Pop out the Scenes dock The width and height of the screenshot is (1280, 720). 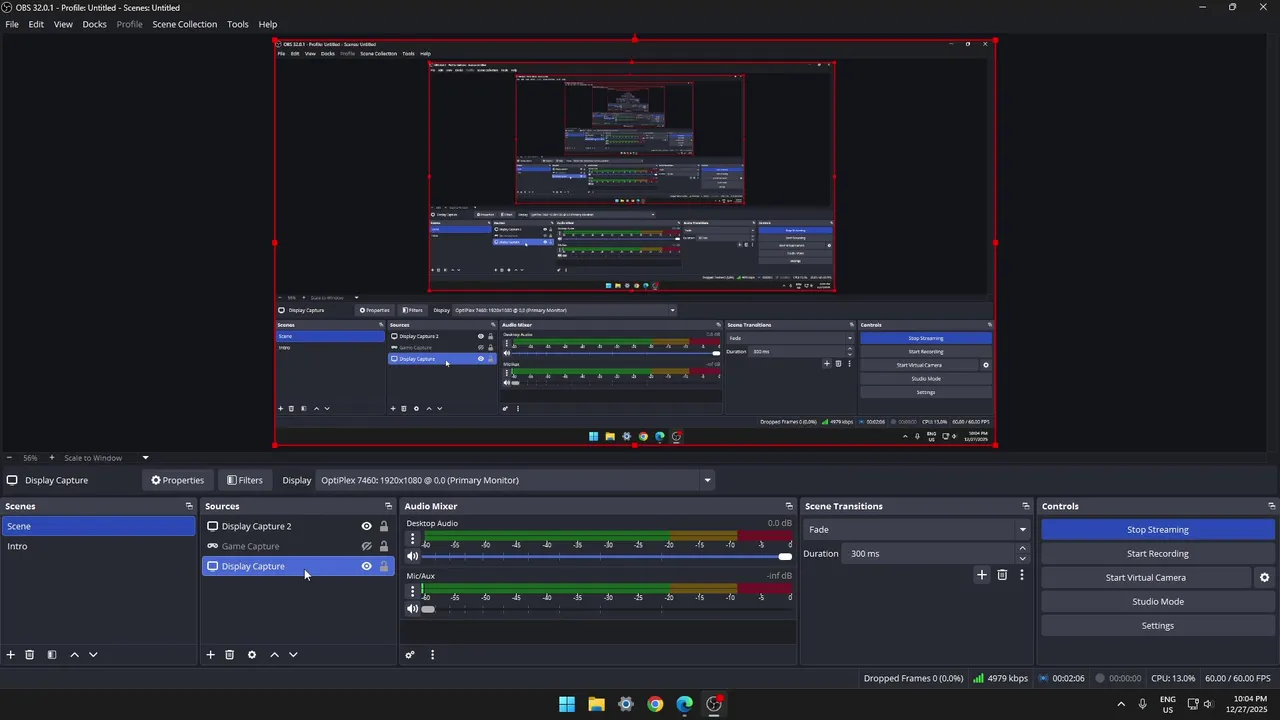(x=189, y=506)
